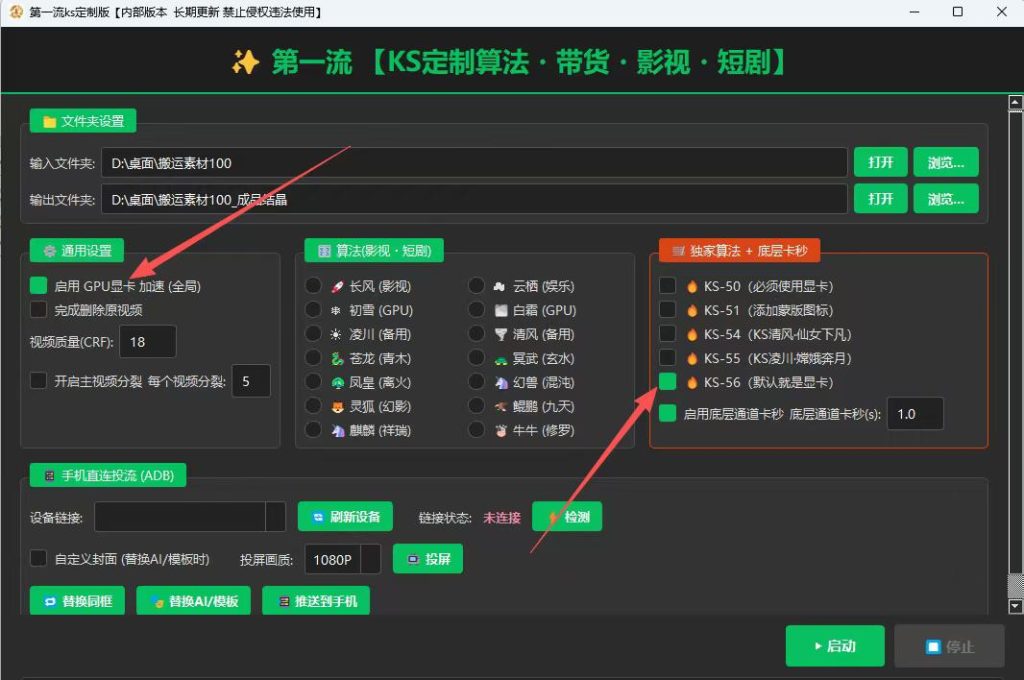Click the flame icon next to KS-54

pos(692,334)
